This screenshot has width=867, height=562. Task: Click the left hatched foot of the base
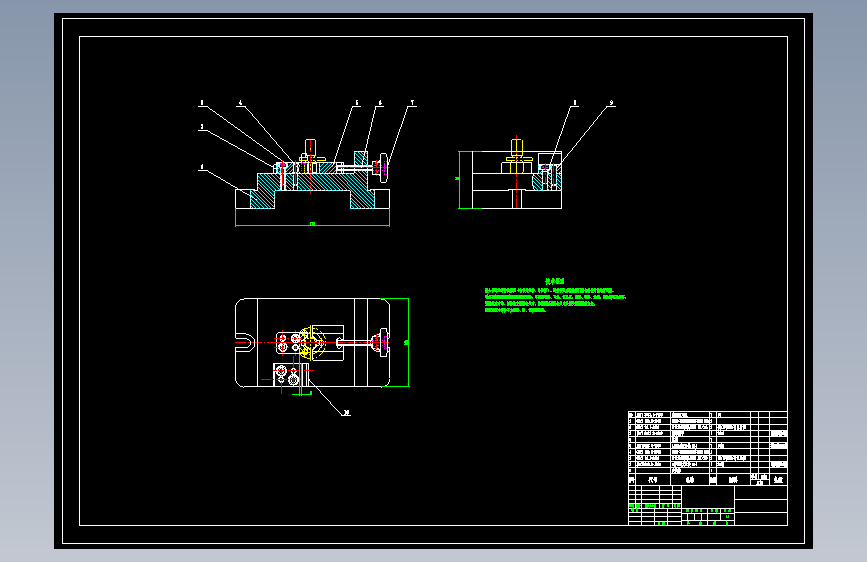coord(262,199)
